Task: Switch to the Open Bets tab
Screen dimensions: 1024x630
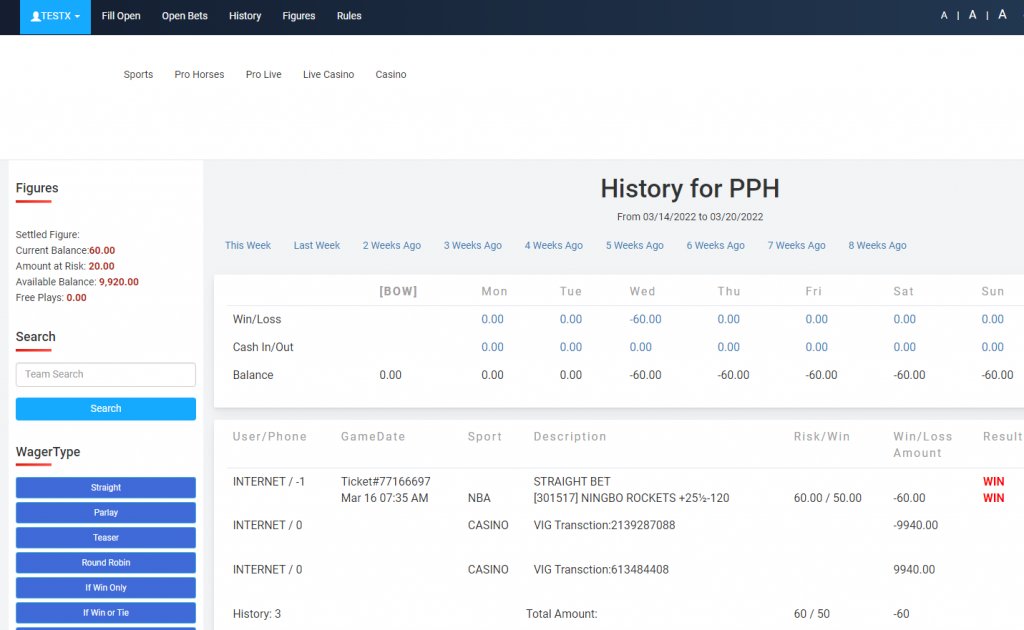Action: click(x=184, y=16)
